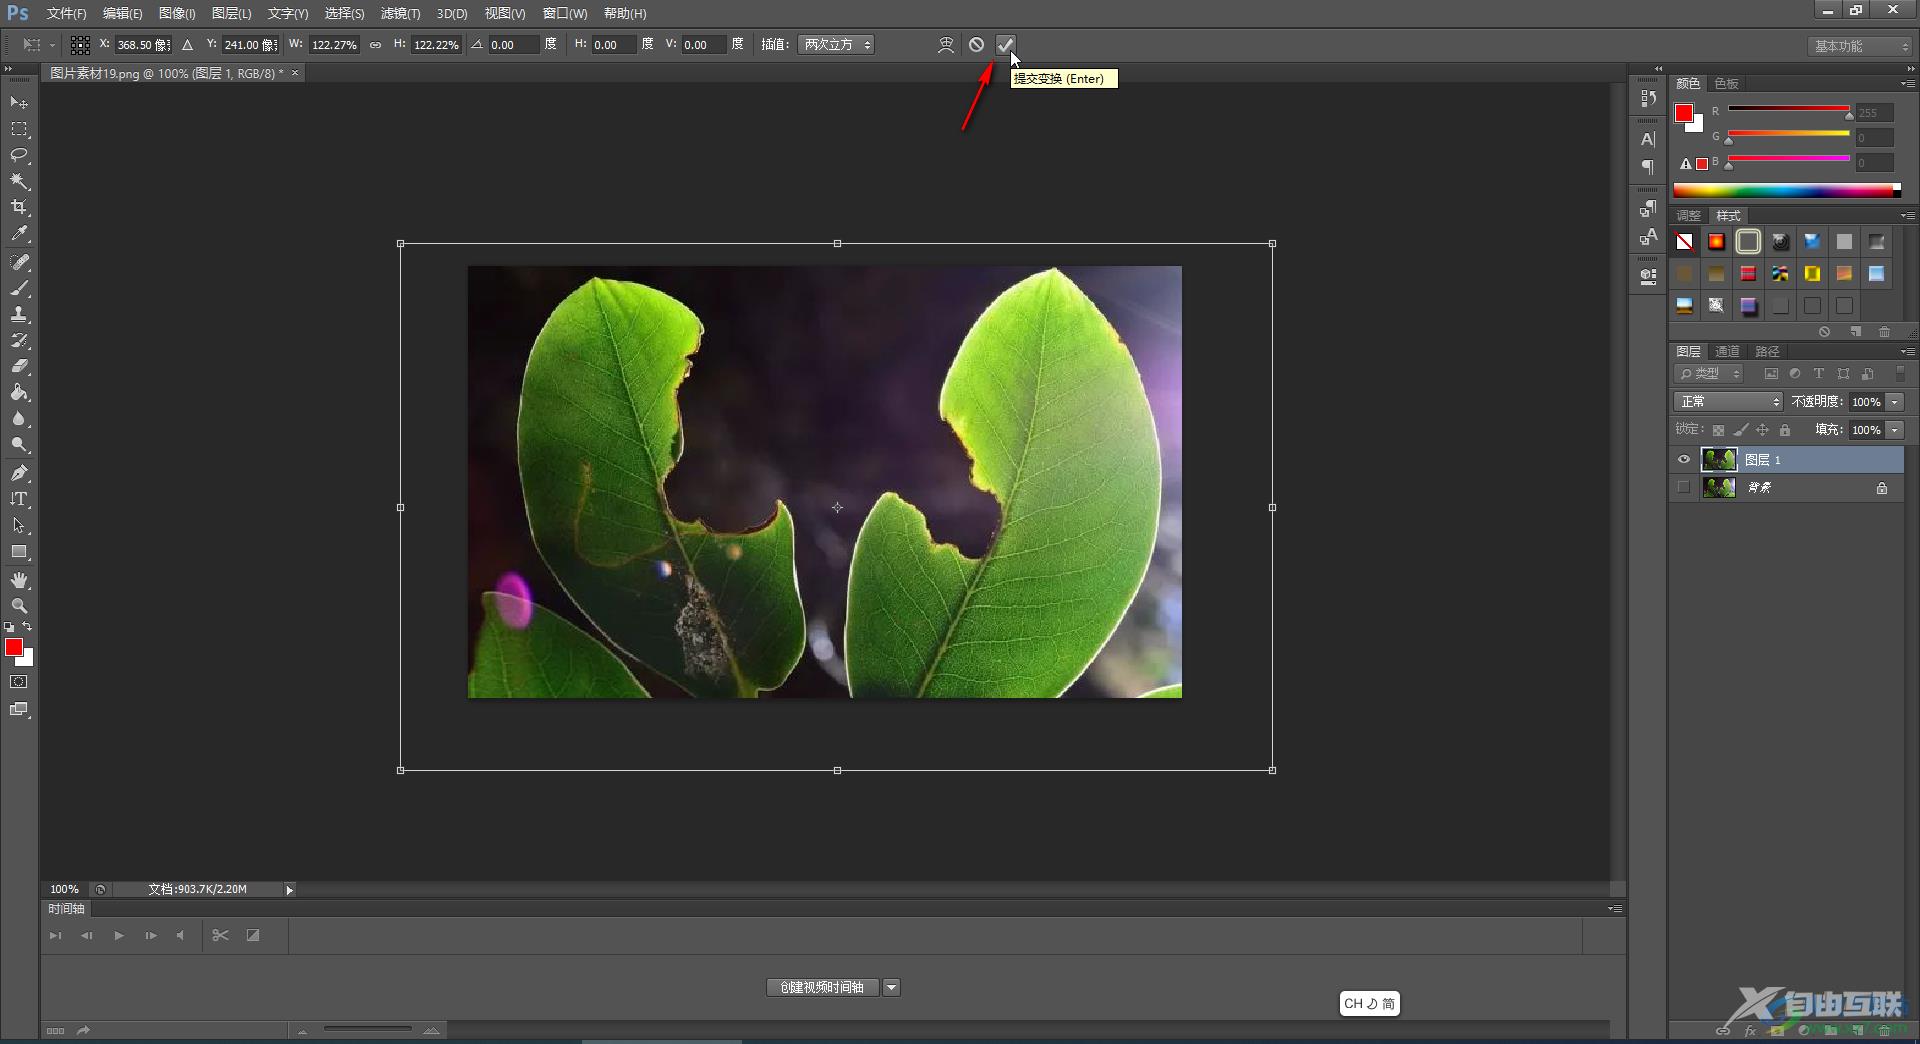Toggle lock all for layer
The height and width of the screenshot is (1044, 1920).
click(1785, 430)
